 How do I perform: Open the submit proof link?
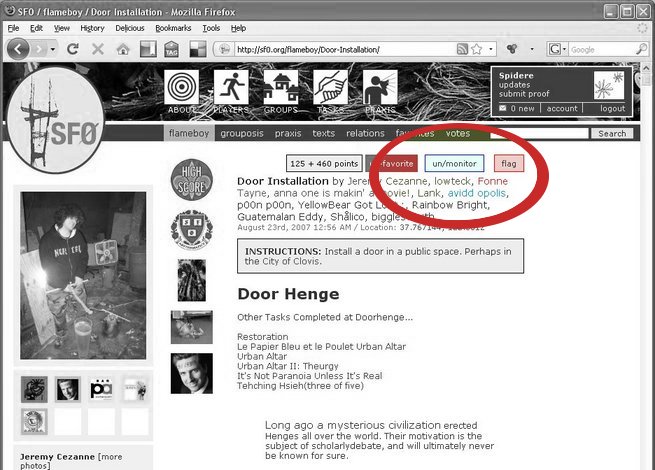click(x=524, y=94)
